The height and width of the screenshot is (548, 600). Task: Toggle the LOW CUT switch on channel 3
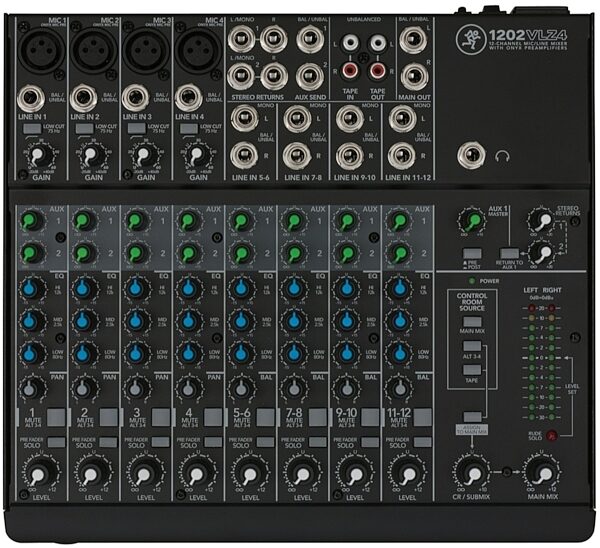(x=137, y=129)
